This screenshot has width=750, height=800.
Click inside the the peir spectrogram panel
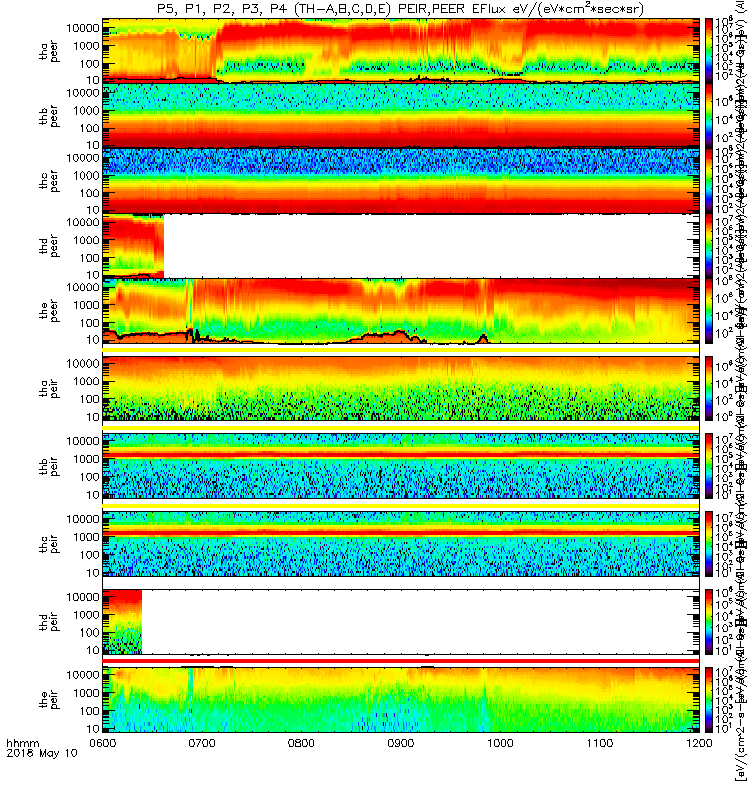(x=401, y=699)
